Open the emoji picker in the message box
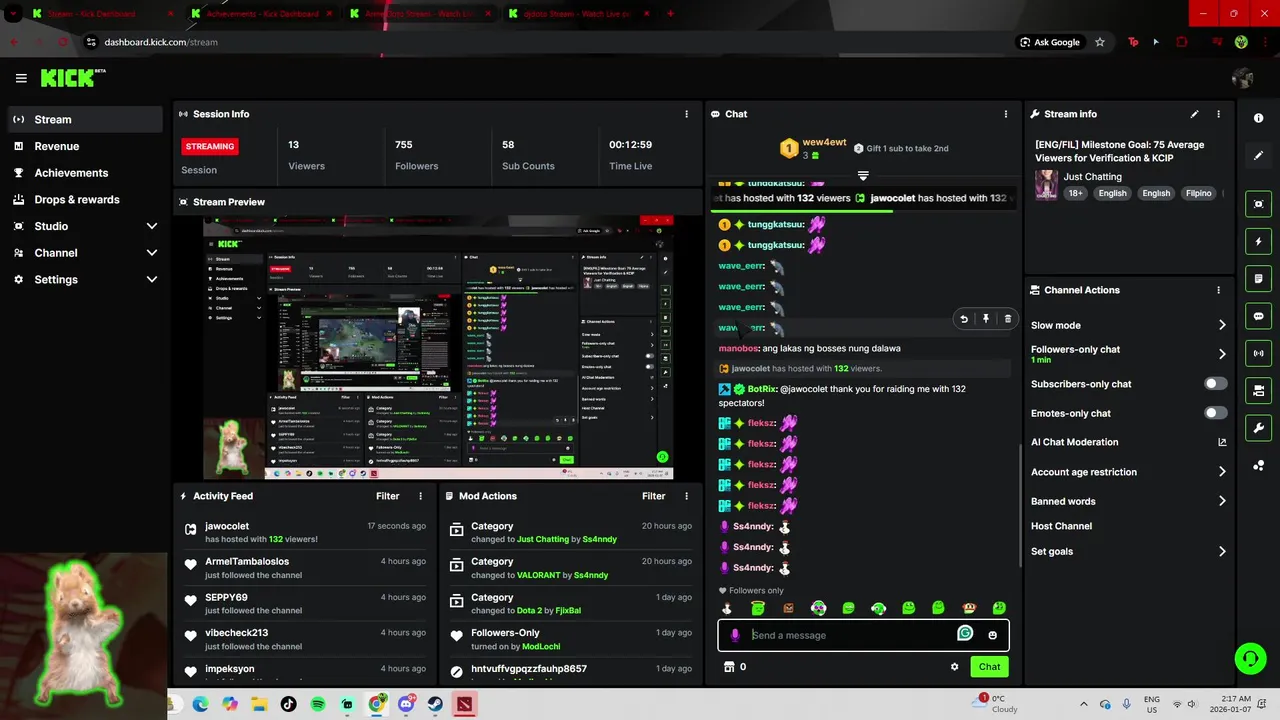Viewport: 1280px width, 720px height. [x=992, y=635]
